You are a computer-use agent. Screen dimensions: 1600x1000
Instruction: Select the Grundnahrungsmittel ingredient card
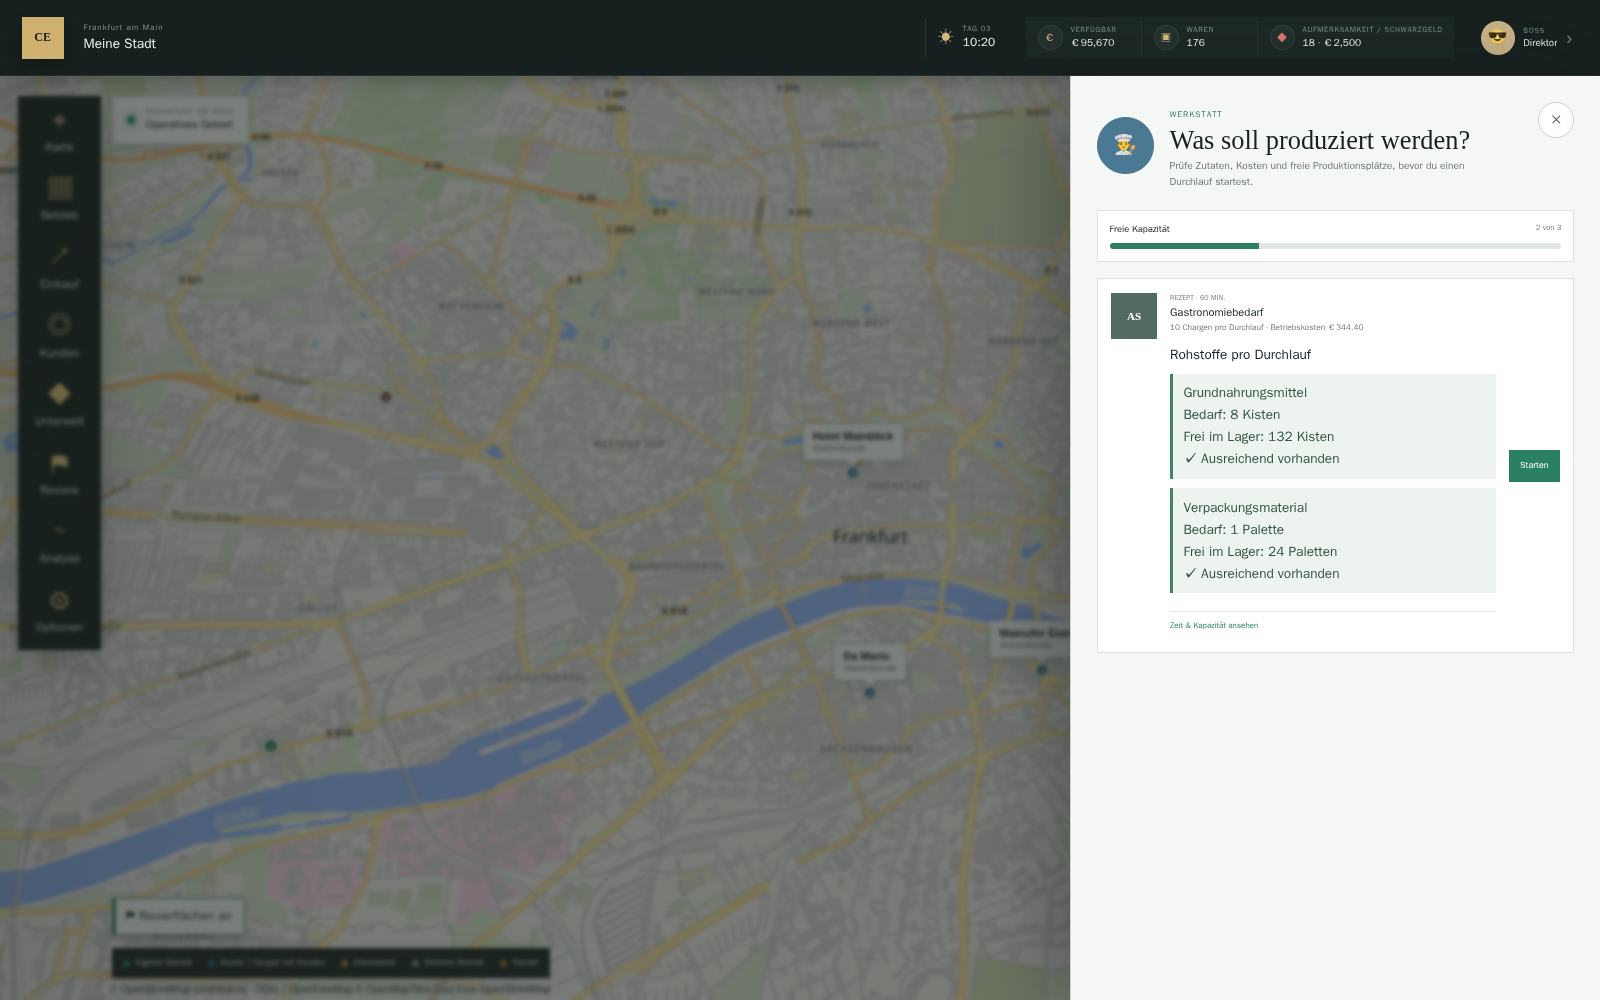1333,427
